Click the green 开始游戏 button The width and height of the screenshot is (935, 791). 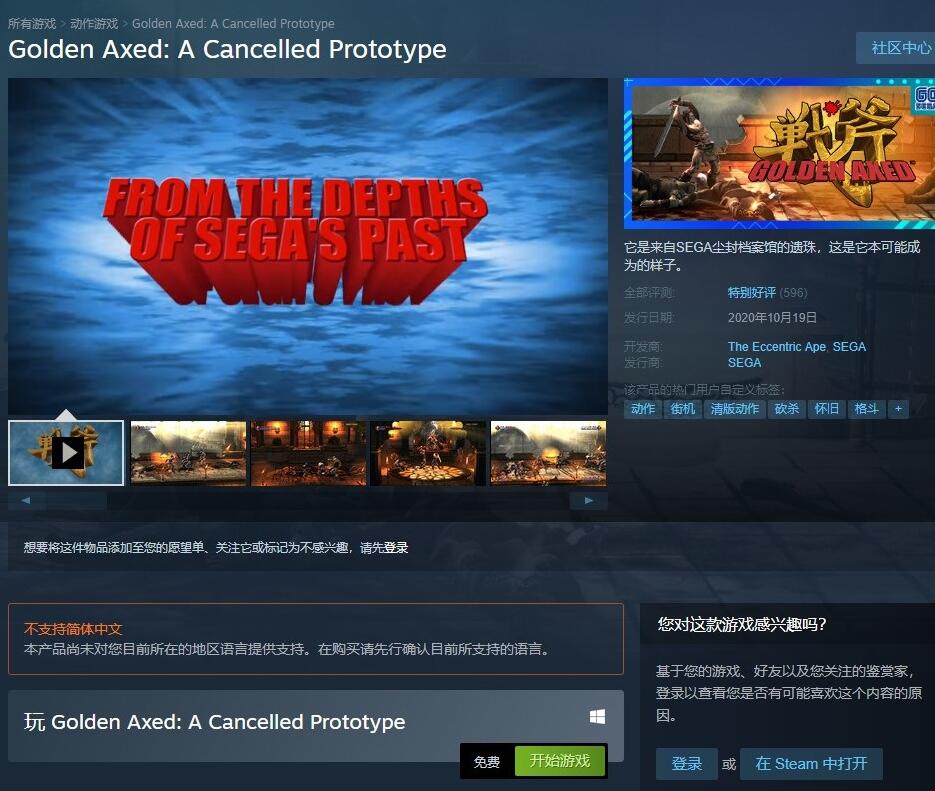[559, 761]
